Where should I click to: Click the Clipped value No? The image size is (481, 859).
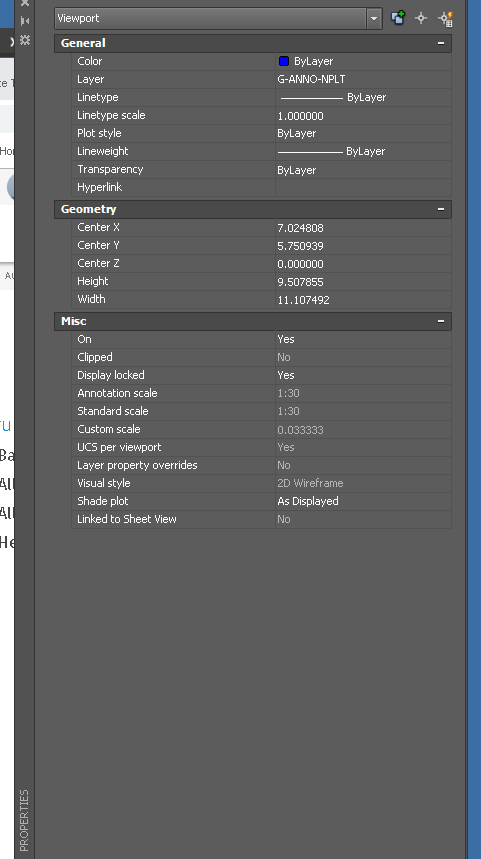283,357
